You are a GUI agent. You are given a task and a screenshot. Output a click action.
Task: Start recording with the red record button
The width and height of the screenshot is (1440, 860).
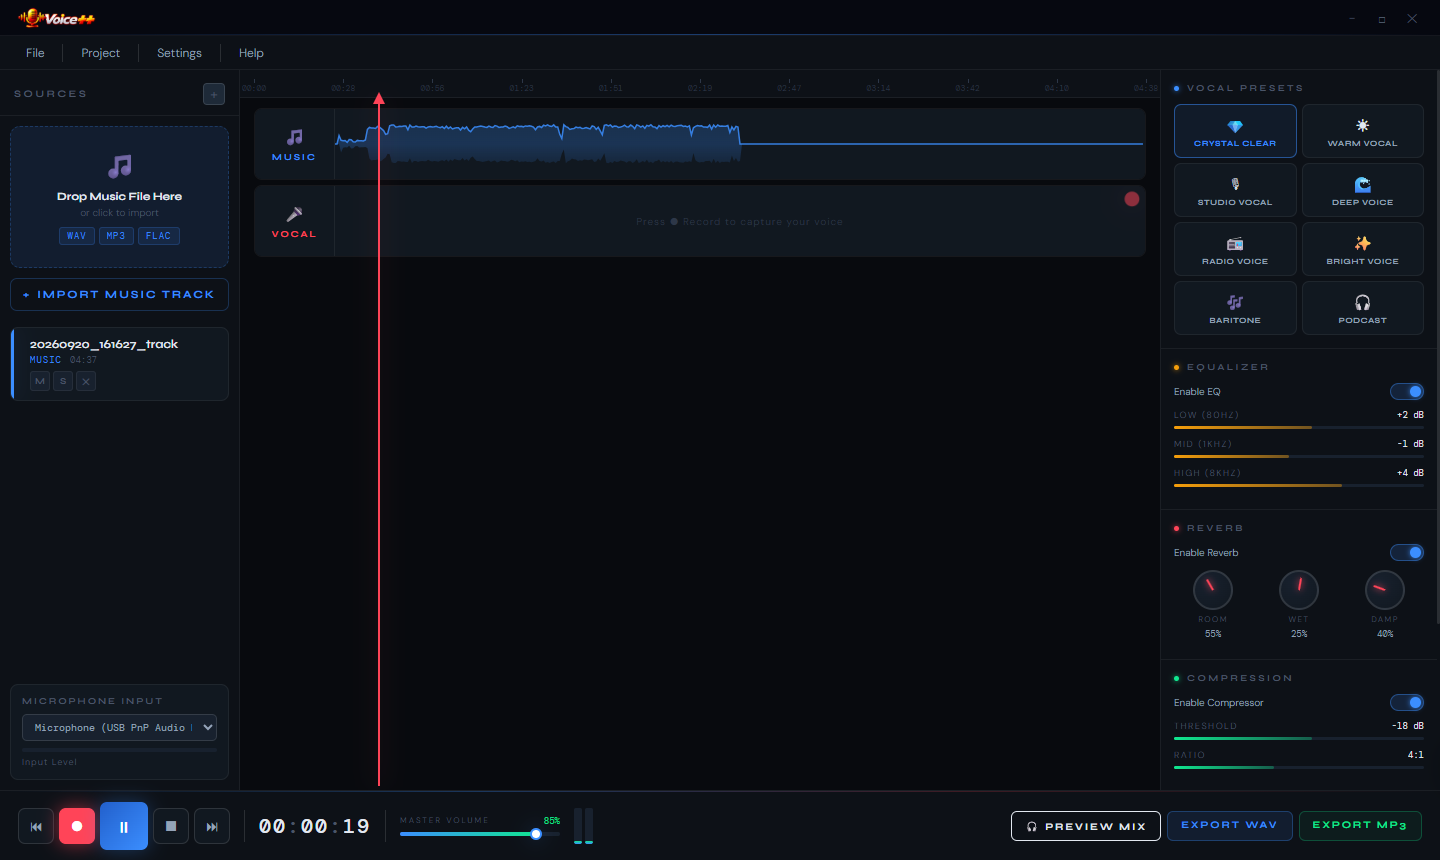point(77,826)
